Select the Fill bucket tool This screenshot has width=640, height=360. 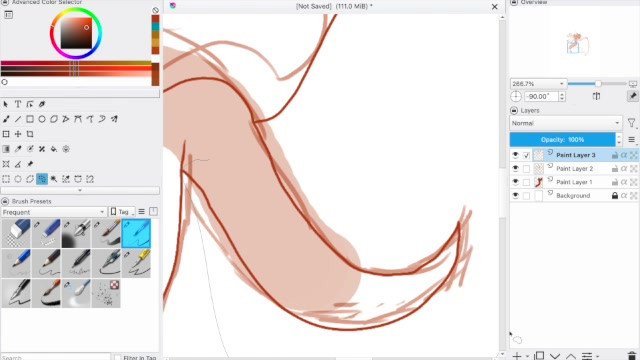coord(54,149)
